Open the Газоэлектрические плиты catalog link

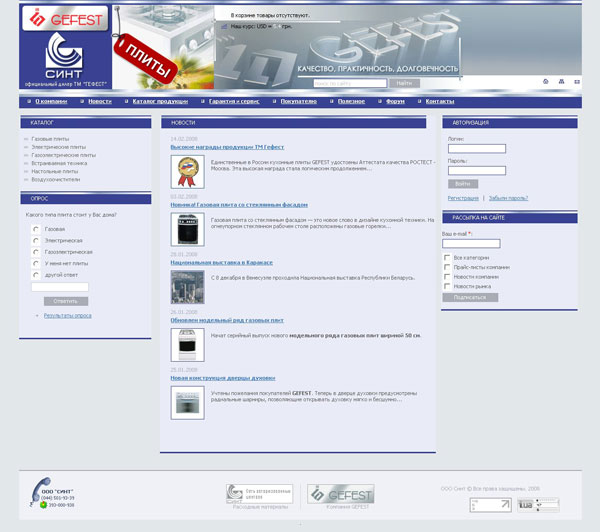pyautogui.click(x=64, y=155)
